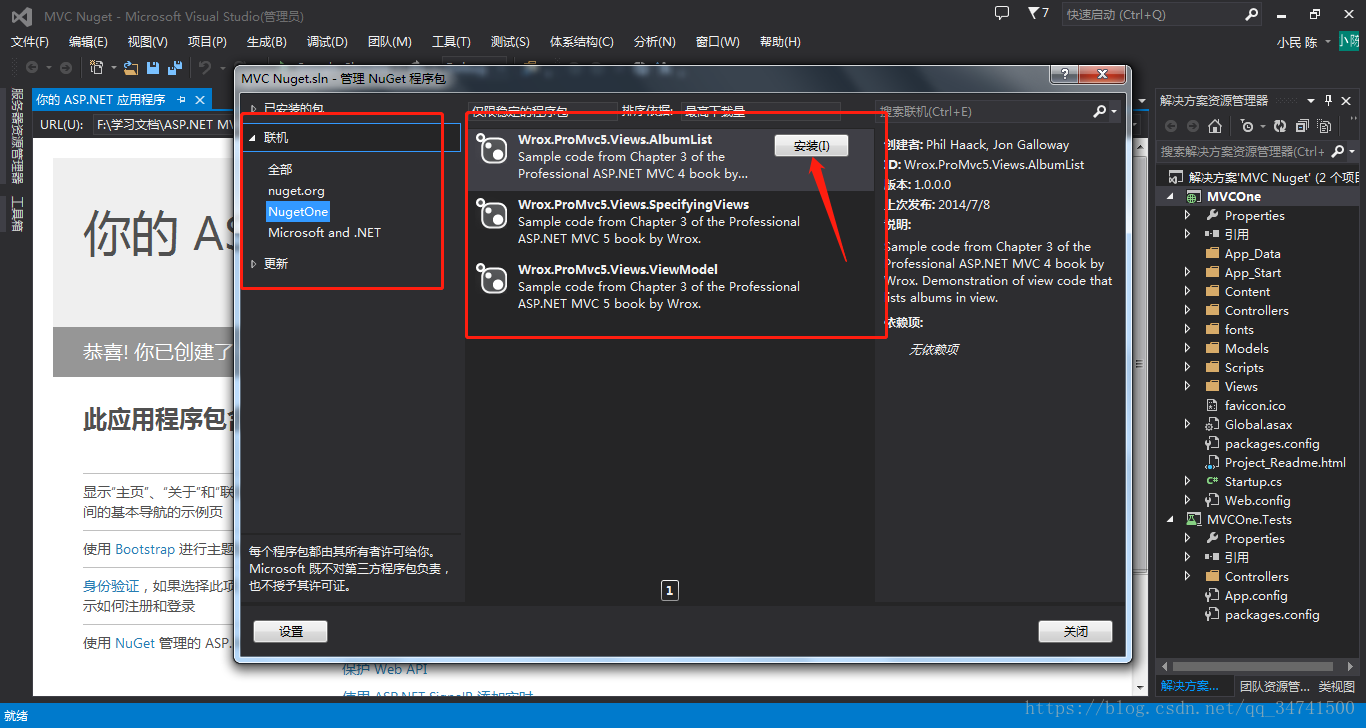
Task: Click the Save All toolbar icon
Action: (x=175, y=67)
